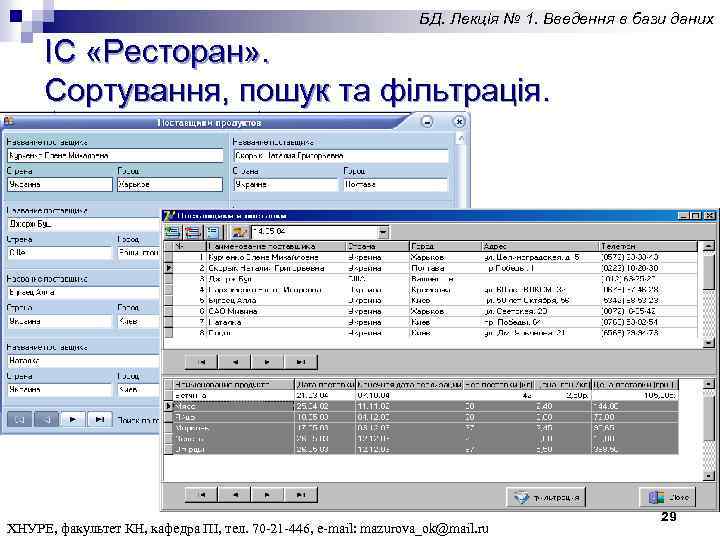This screenshot has height=540, width=720.
Task: Click last-record arrow in Поставщики продуктов window
Action: [x=100, y=419]
